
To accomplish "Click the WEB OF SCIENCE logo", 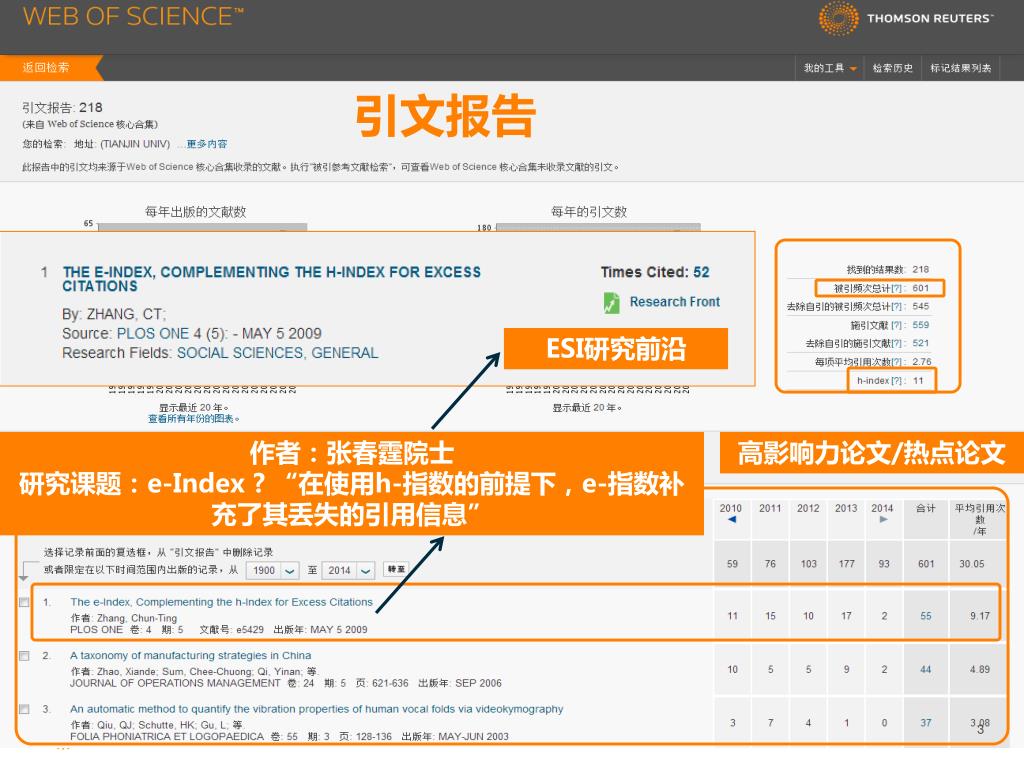I will (133, 16).
